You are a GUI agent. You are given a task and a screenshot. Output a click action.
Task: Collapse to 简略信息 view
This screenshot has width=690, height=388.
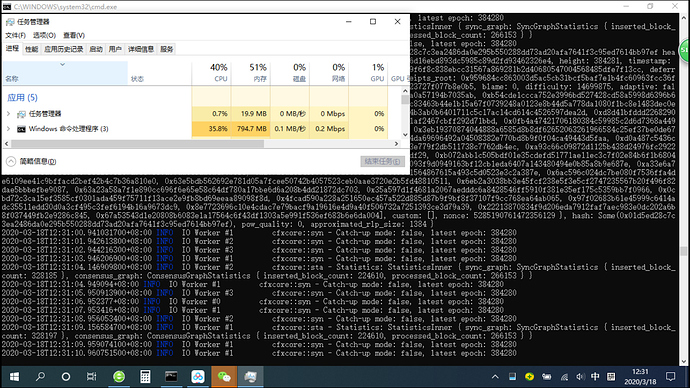[x=31, y=161]
